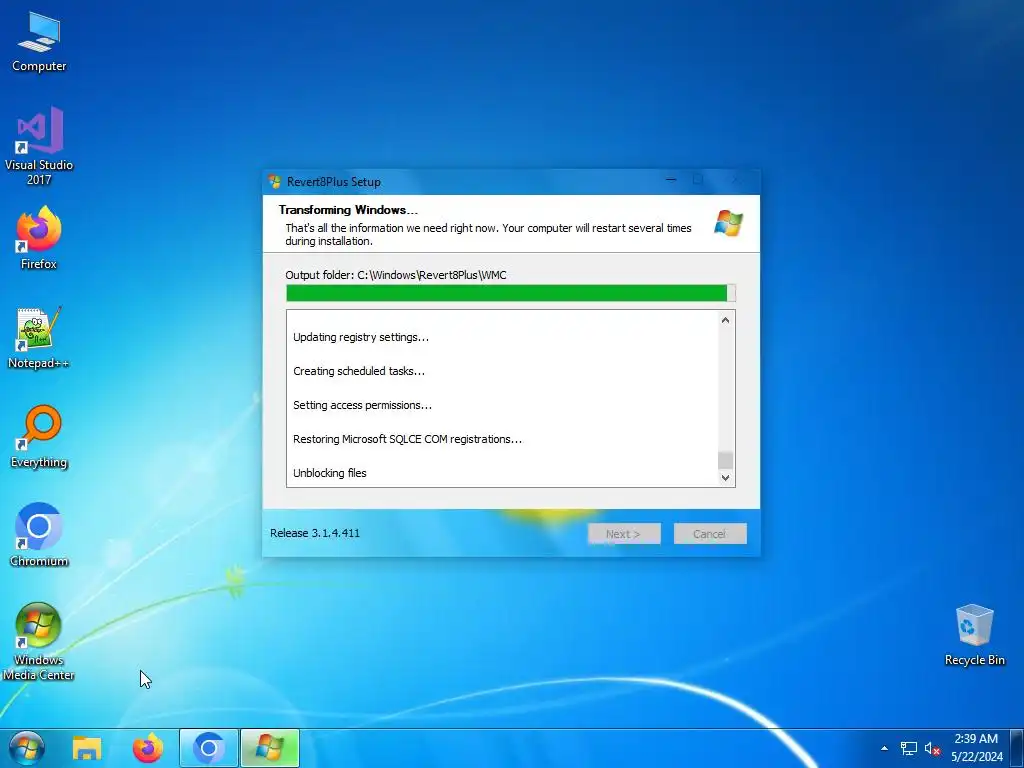Screen dimensions: 1024x768
Task: Show hidden system tray icons
Action: coord(884,748)
